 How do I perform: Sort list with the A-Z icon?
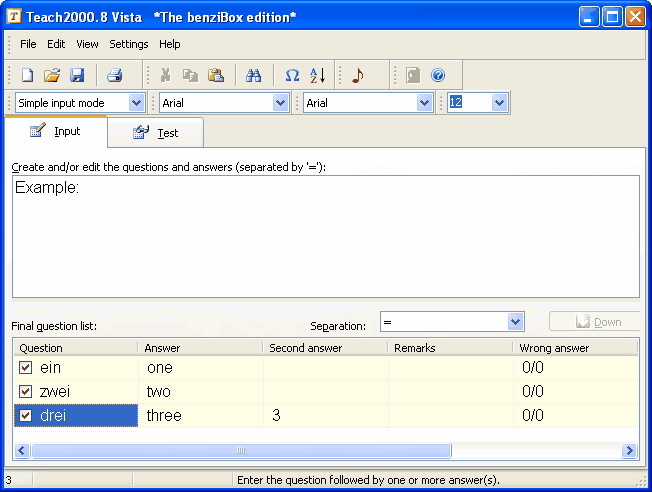click(x=317, y=75)
